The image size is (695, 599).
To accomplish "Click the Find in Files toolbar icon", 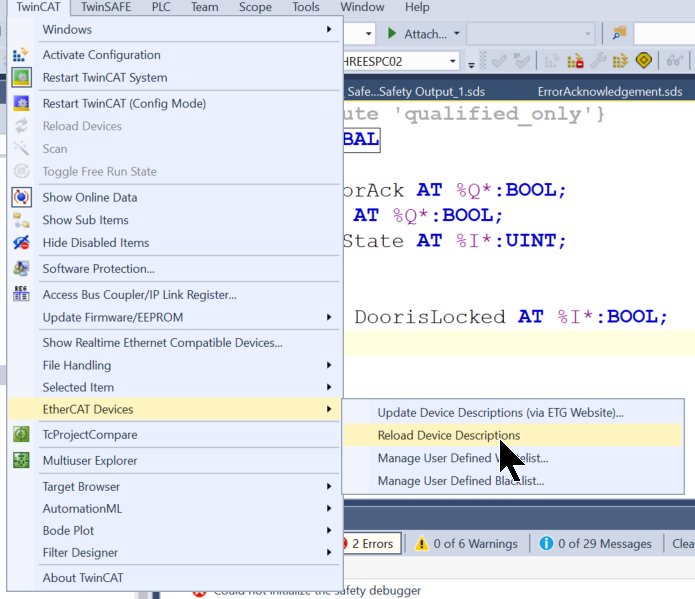I will click(x=619, y=34).
